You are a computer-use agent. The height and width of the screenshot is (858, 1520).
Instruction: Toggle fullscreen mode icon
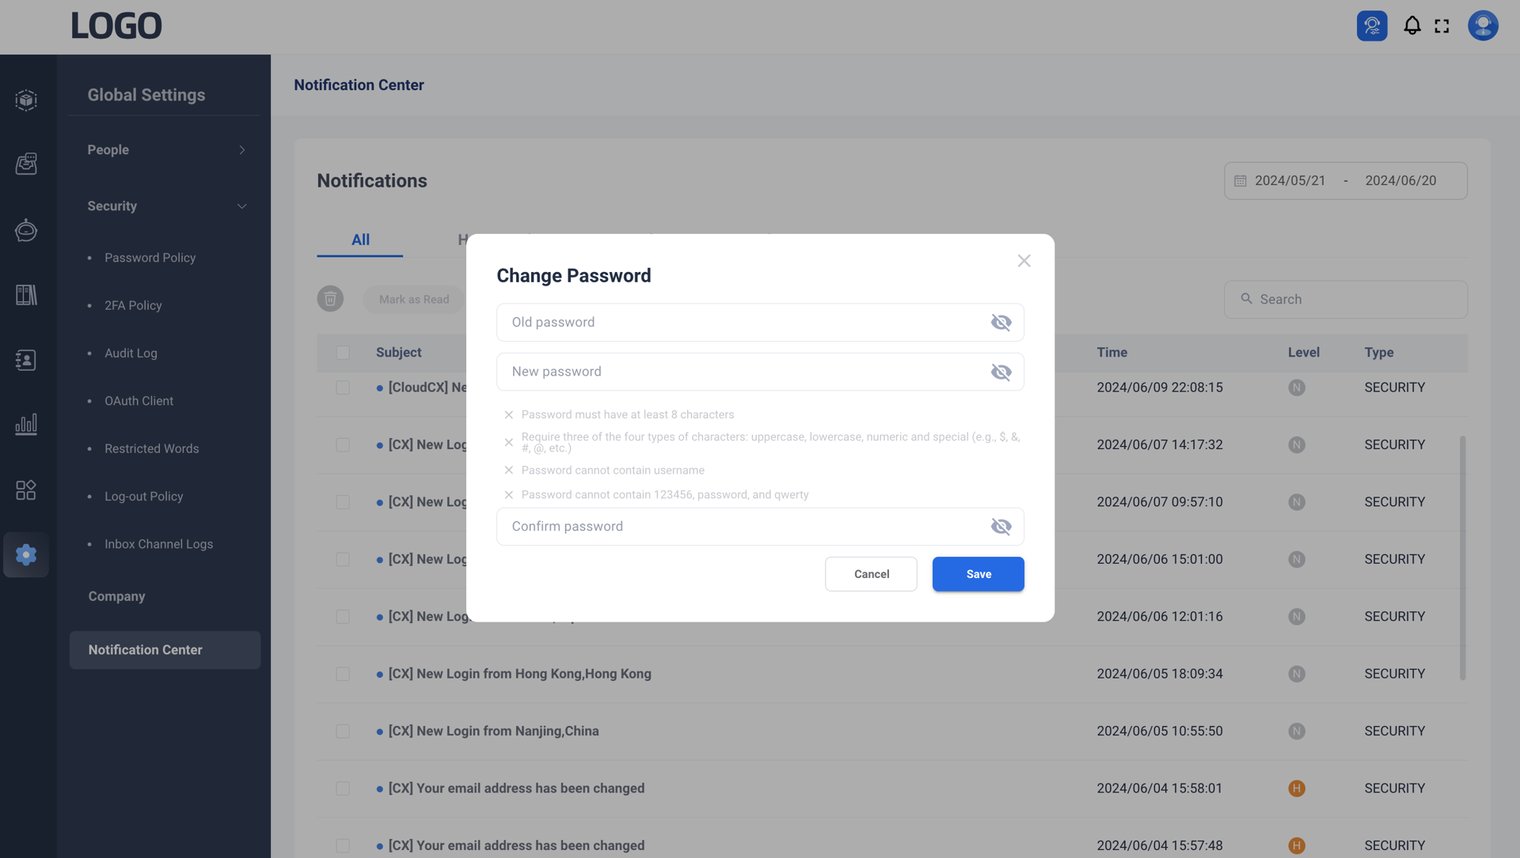tap(1441, 26)
